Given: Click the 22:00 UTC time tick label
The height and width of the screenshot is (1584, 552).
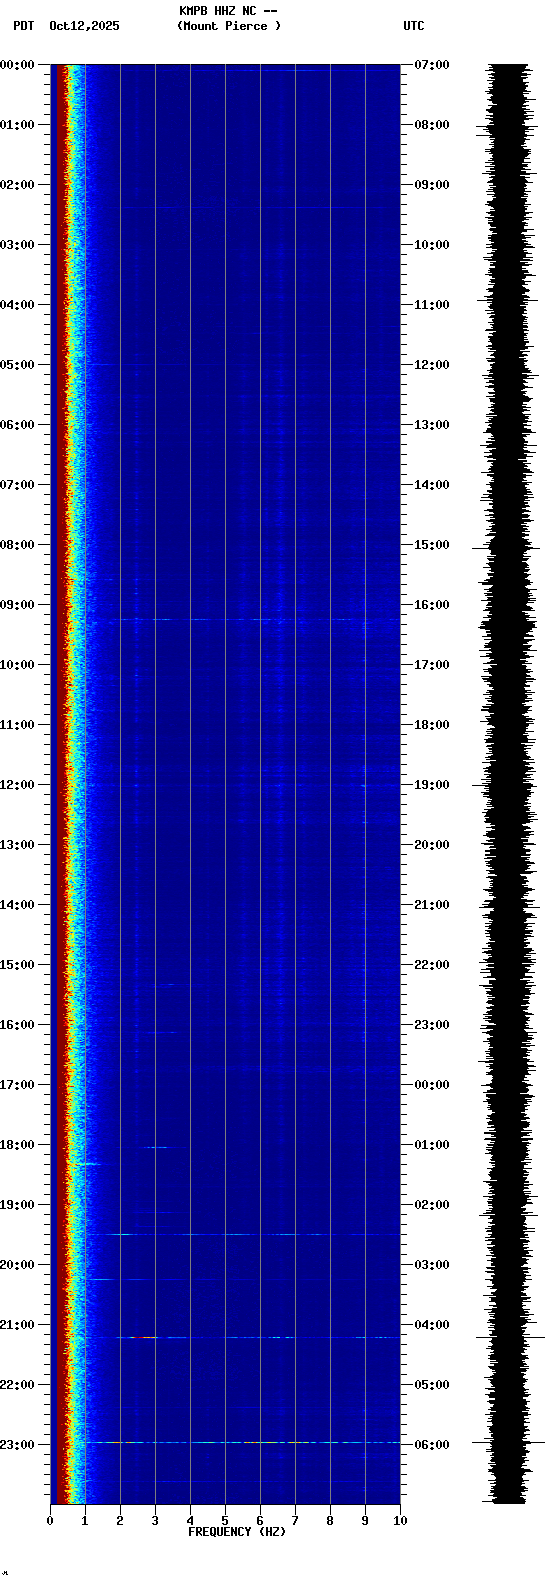Looking at the screenshot, I should [432, 965].
